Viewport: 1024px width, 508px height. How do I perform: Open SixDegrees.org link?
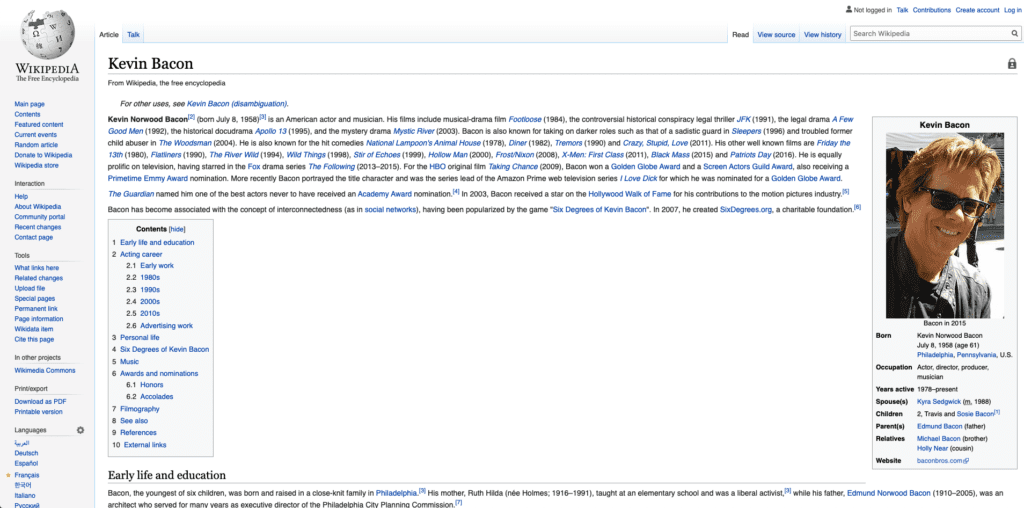pyautogui.click(x=745, y=210)
